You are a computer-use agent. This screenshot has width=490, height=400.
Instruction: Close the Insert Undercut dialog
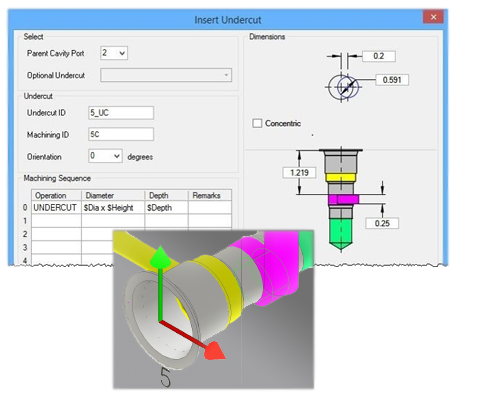pos(433,17)
